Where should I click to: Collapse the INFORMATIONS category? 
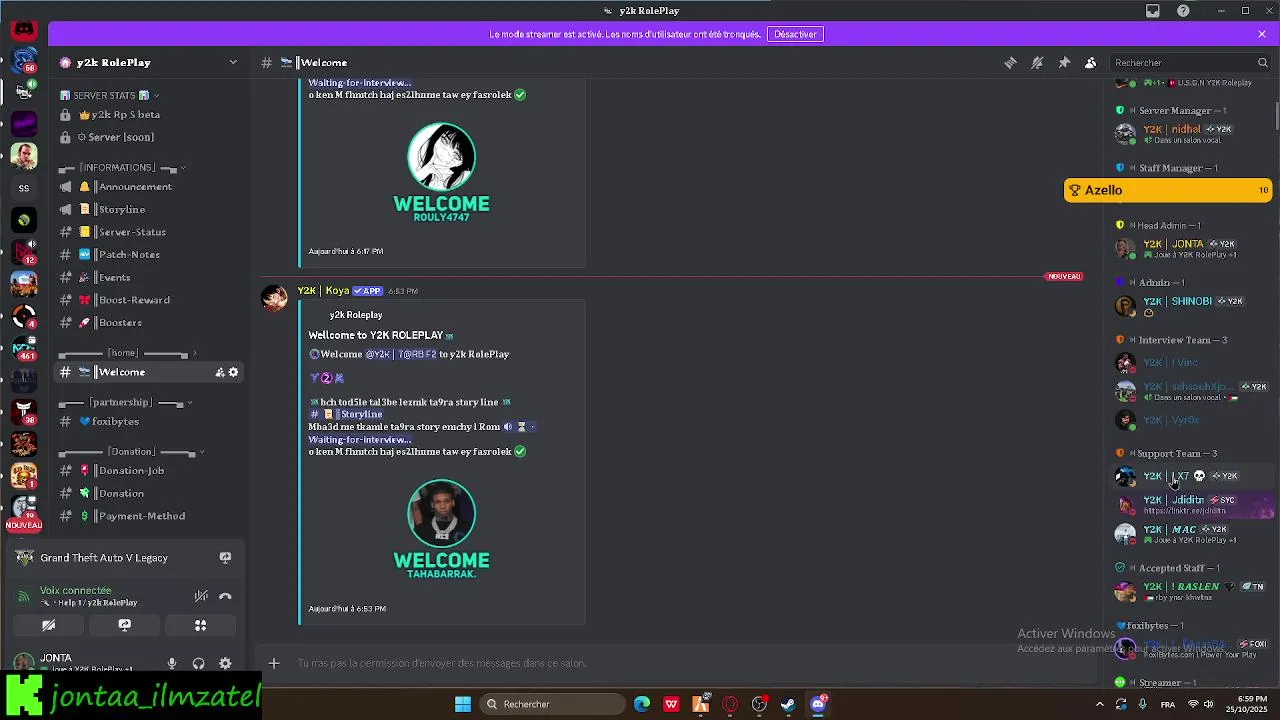(122, 167)
